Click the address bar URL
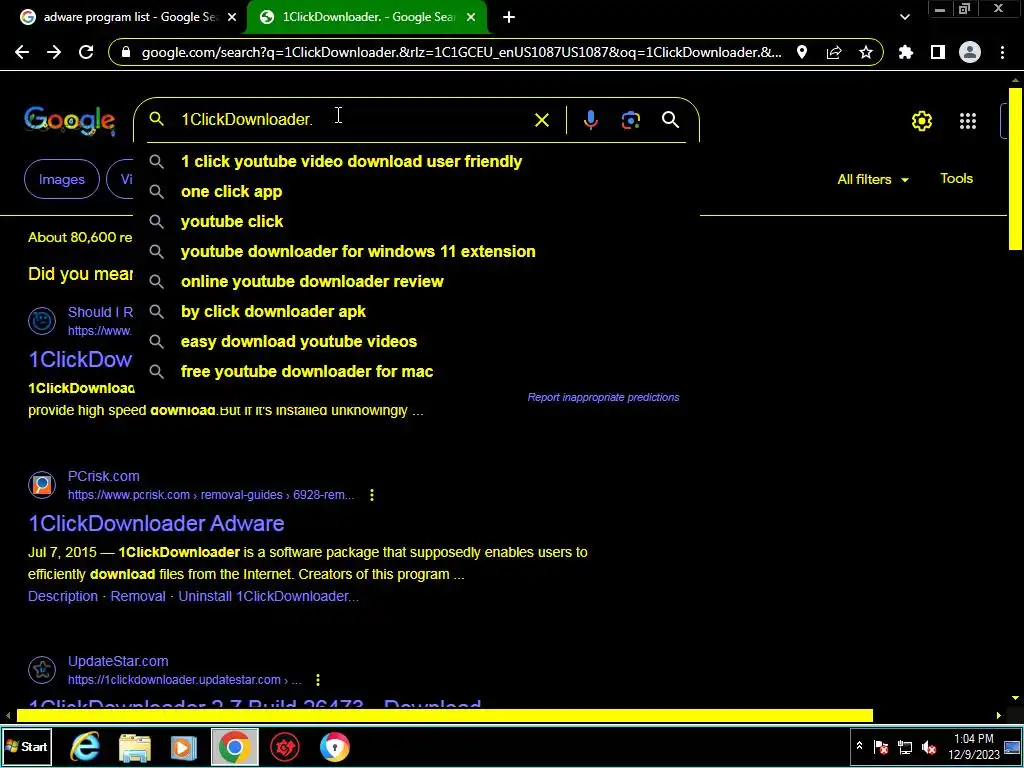 tap(461, 52)
